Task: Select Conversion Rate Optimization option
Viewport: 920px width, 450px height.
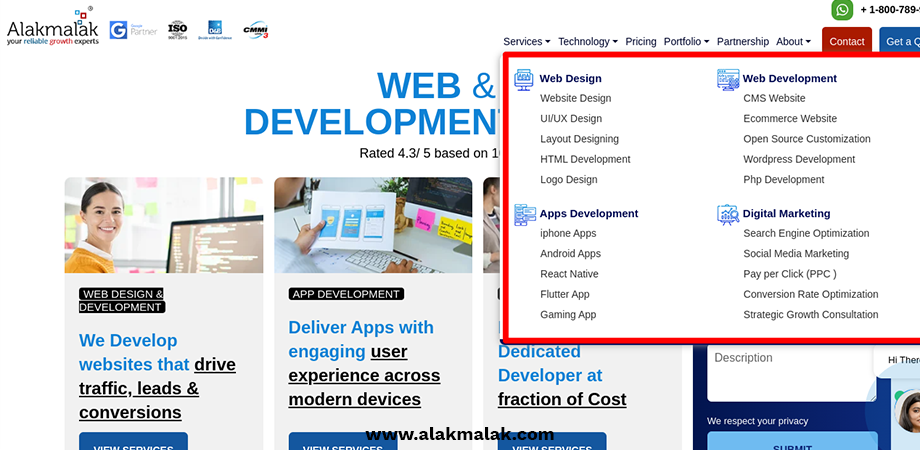Action: pyautogui.click(x=810, y=295)
